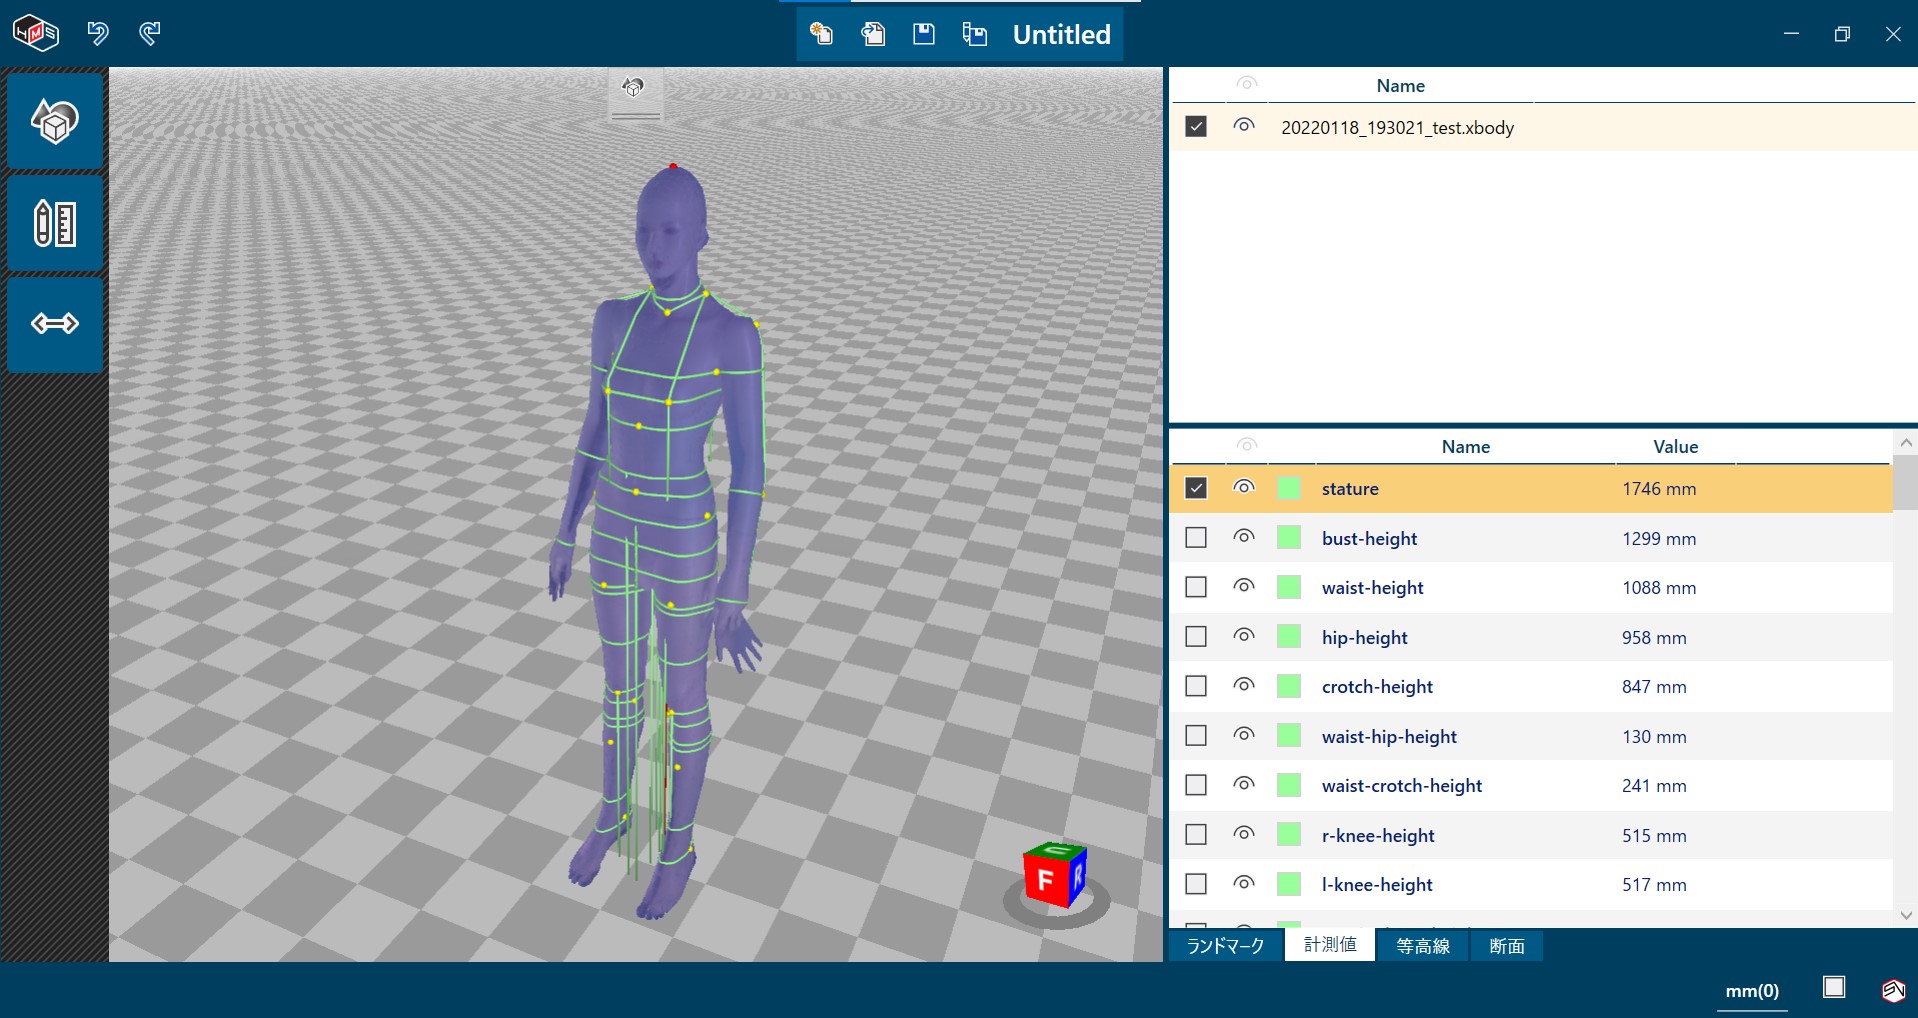Screen dimensions: 1918x1018
Task: Select the crotch-height measurement name
Action: (x=1377, y=687)
